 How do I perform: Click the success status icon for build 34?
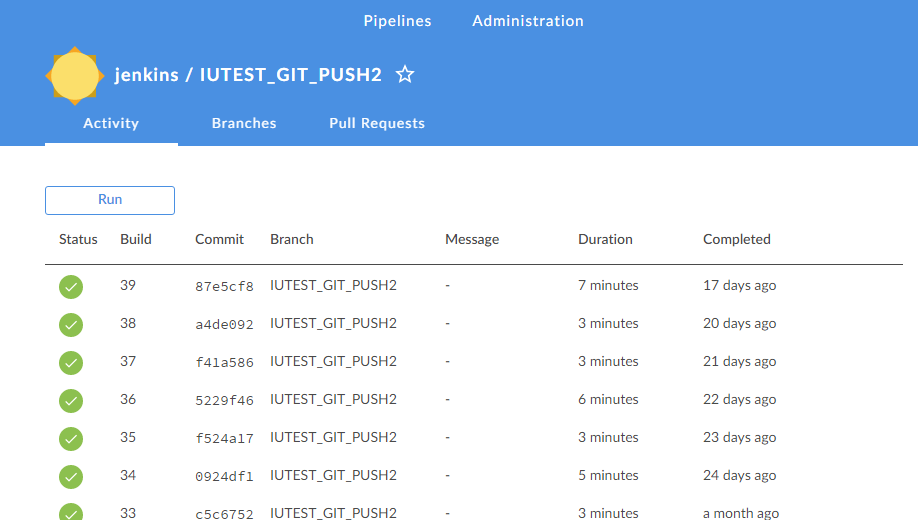[71, 477]
